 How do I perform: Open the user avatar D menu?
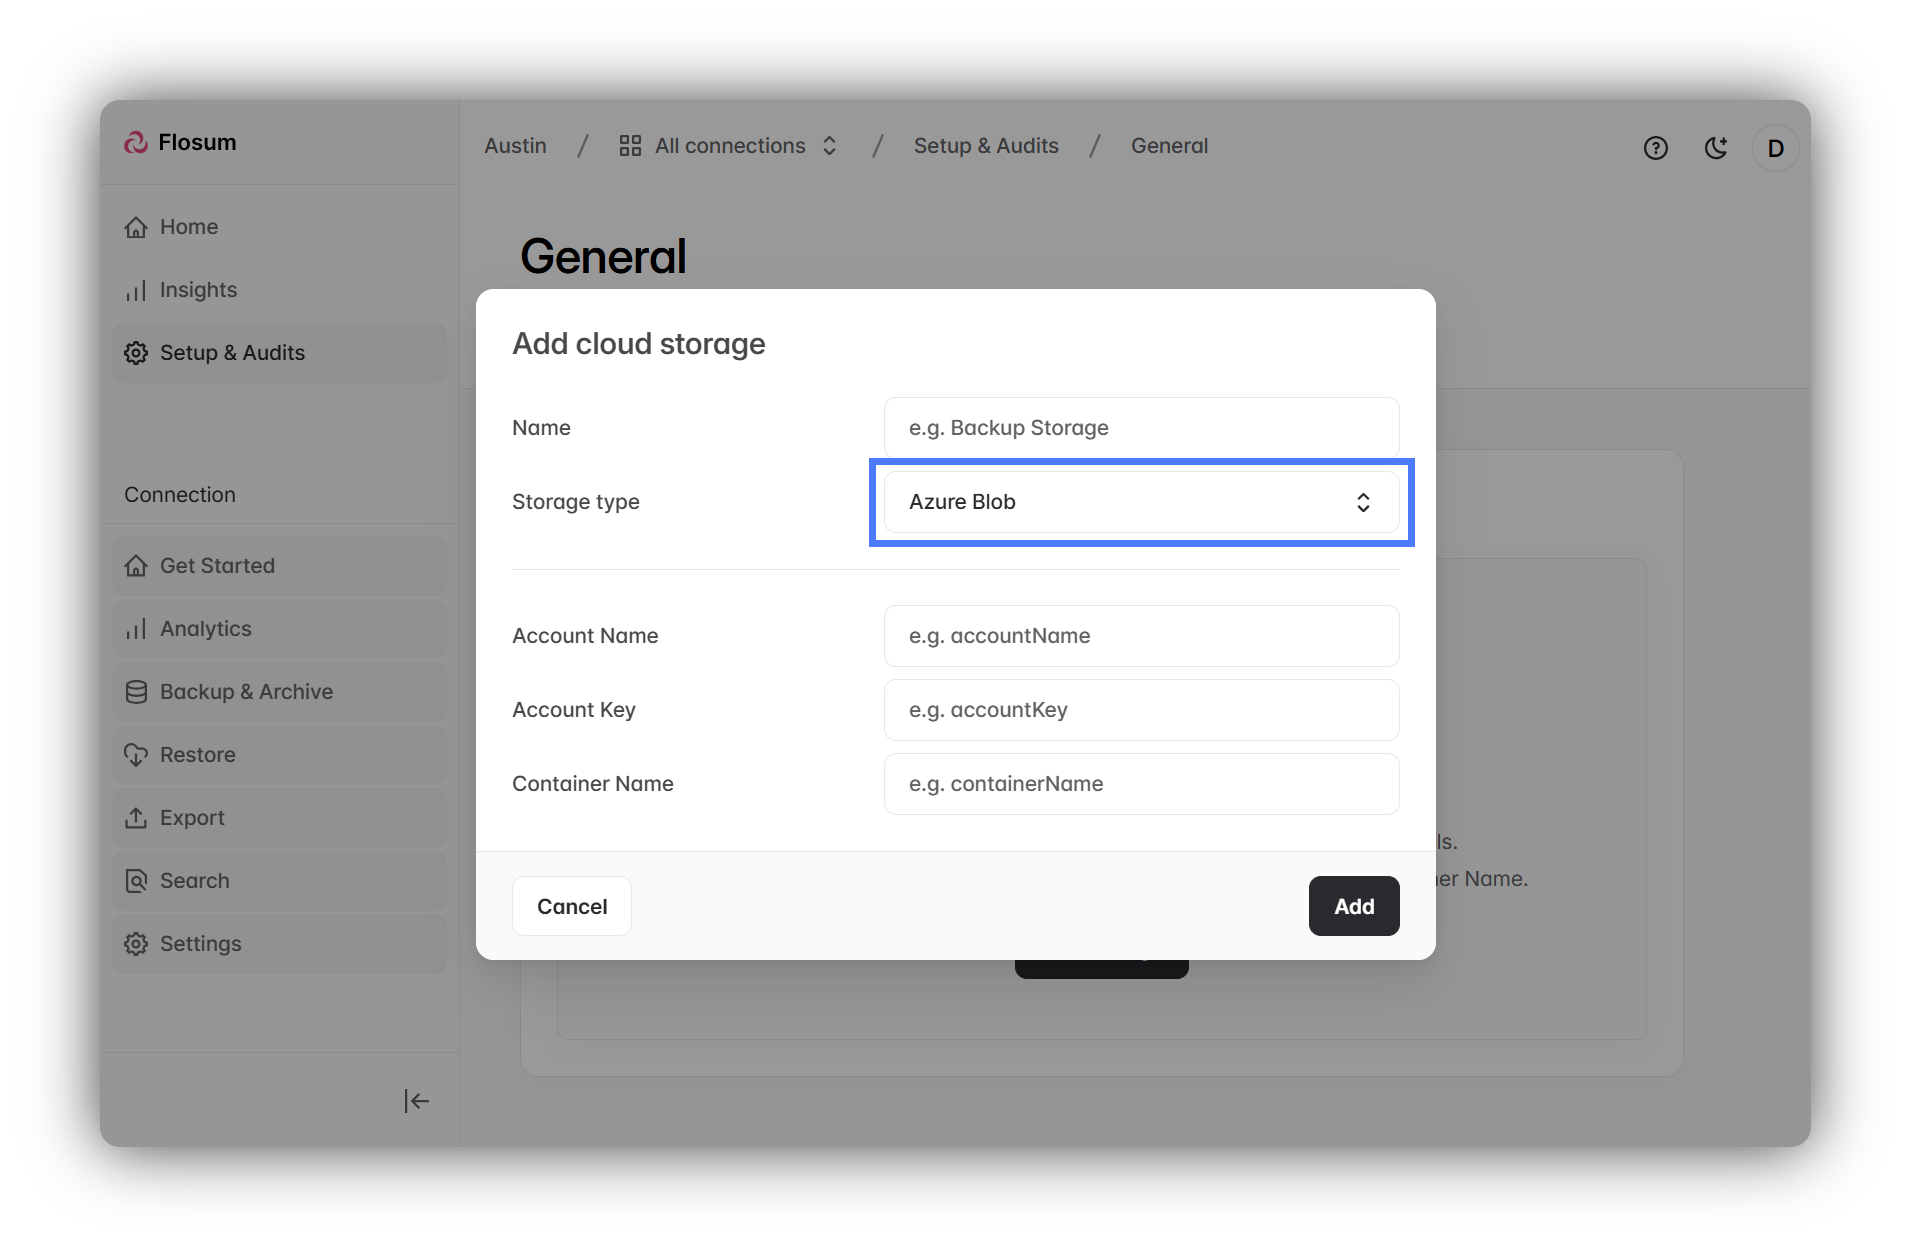[x=1775, y=148]
